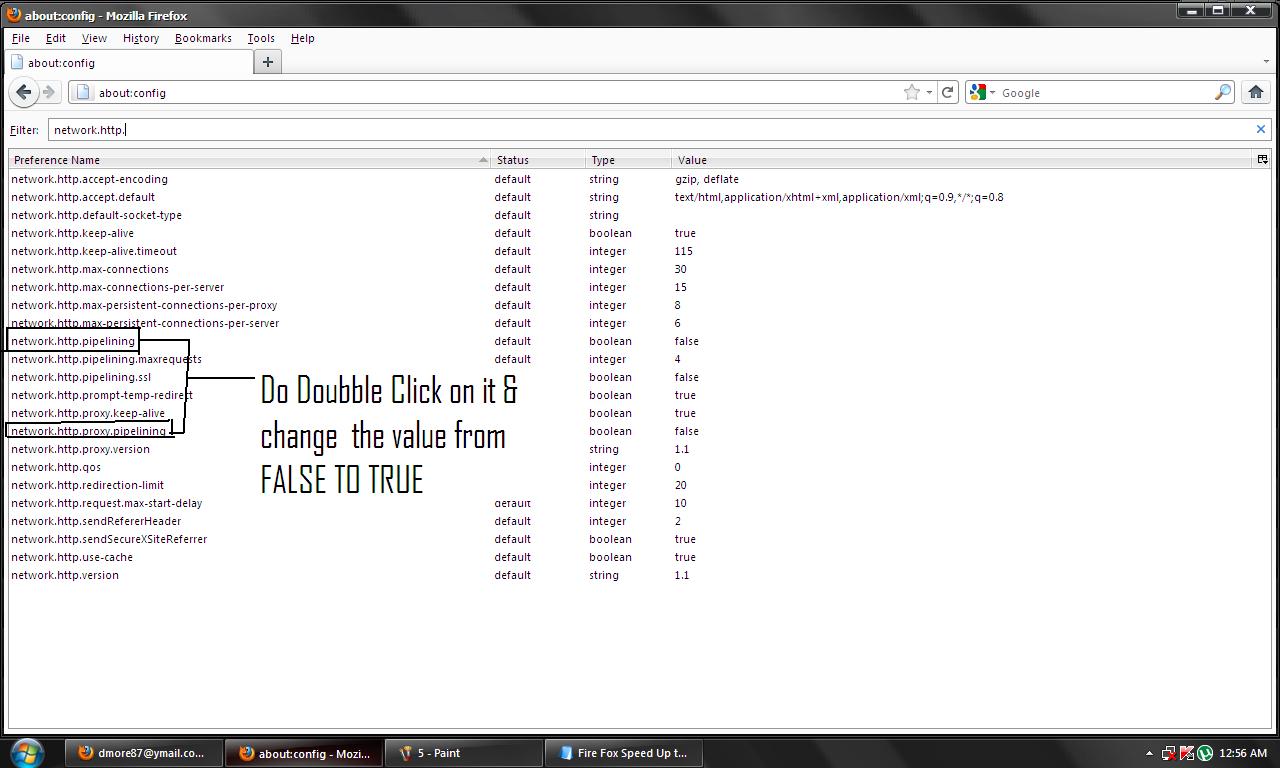Select network.http.accept-encoding row
Viewport: 1280px width, 768px height.
click(640, 179)
